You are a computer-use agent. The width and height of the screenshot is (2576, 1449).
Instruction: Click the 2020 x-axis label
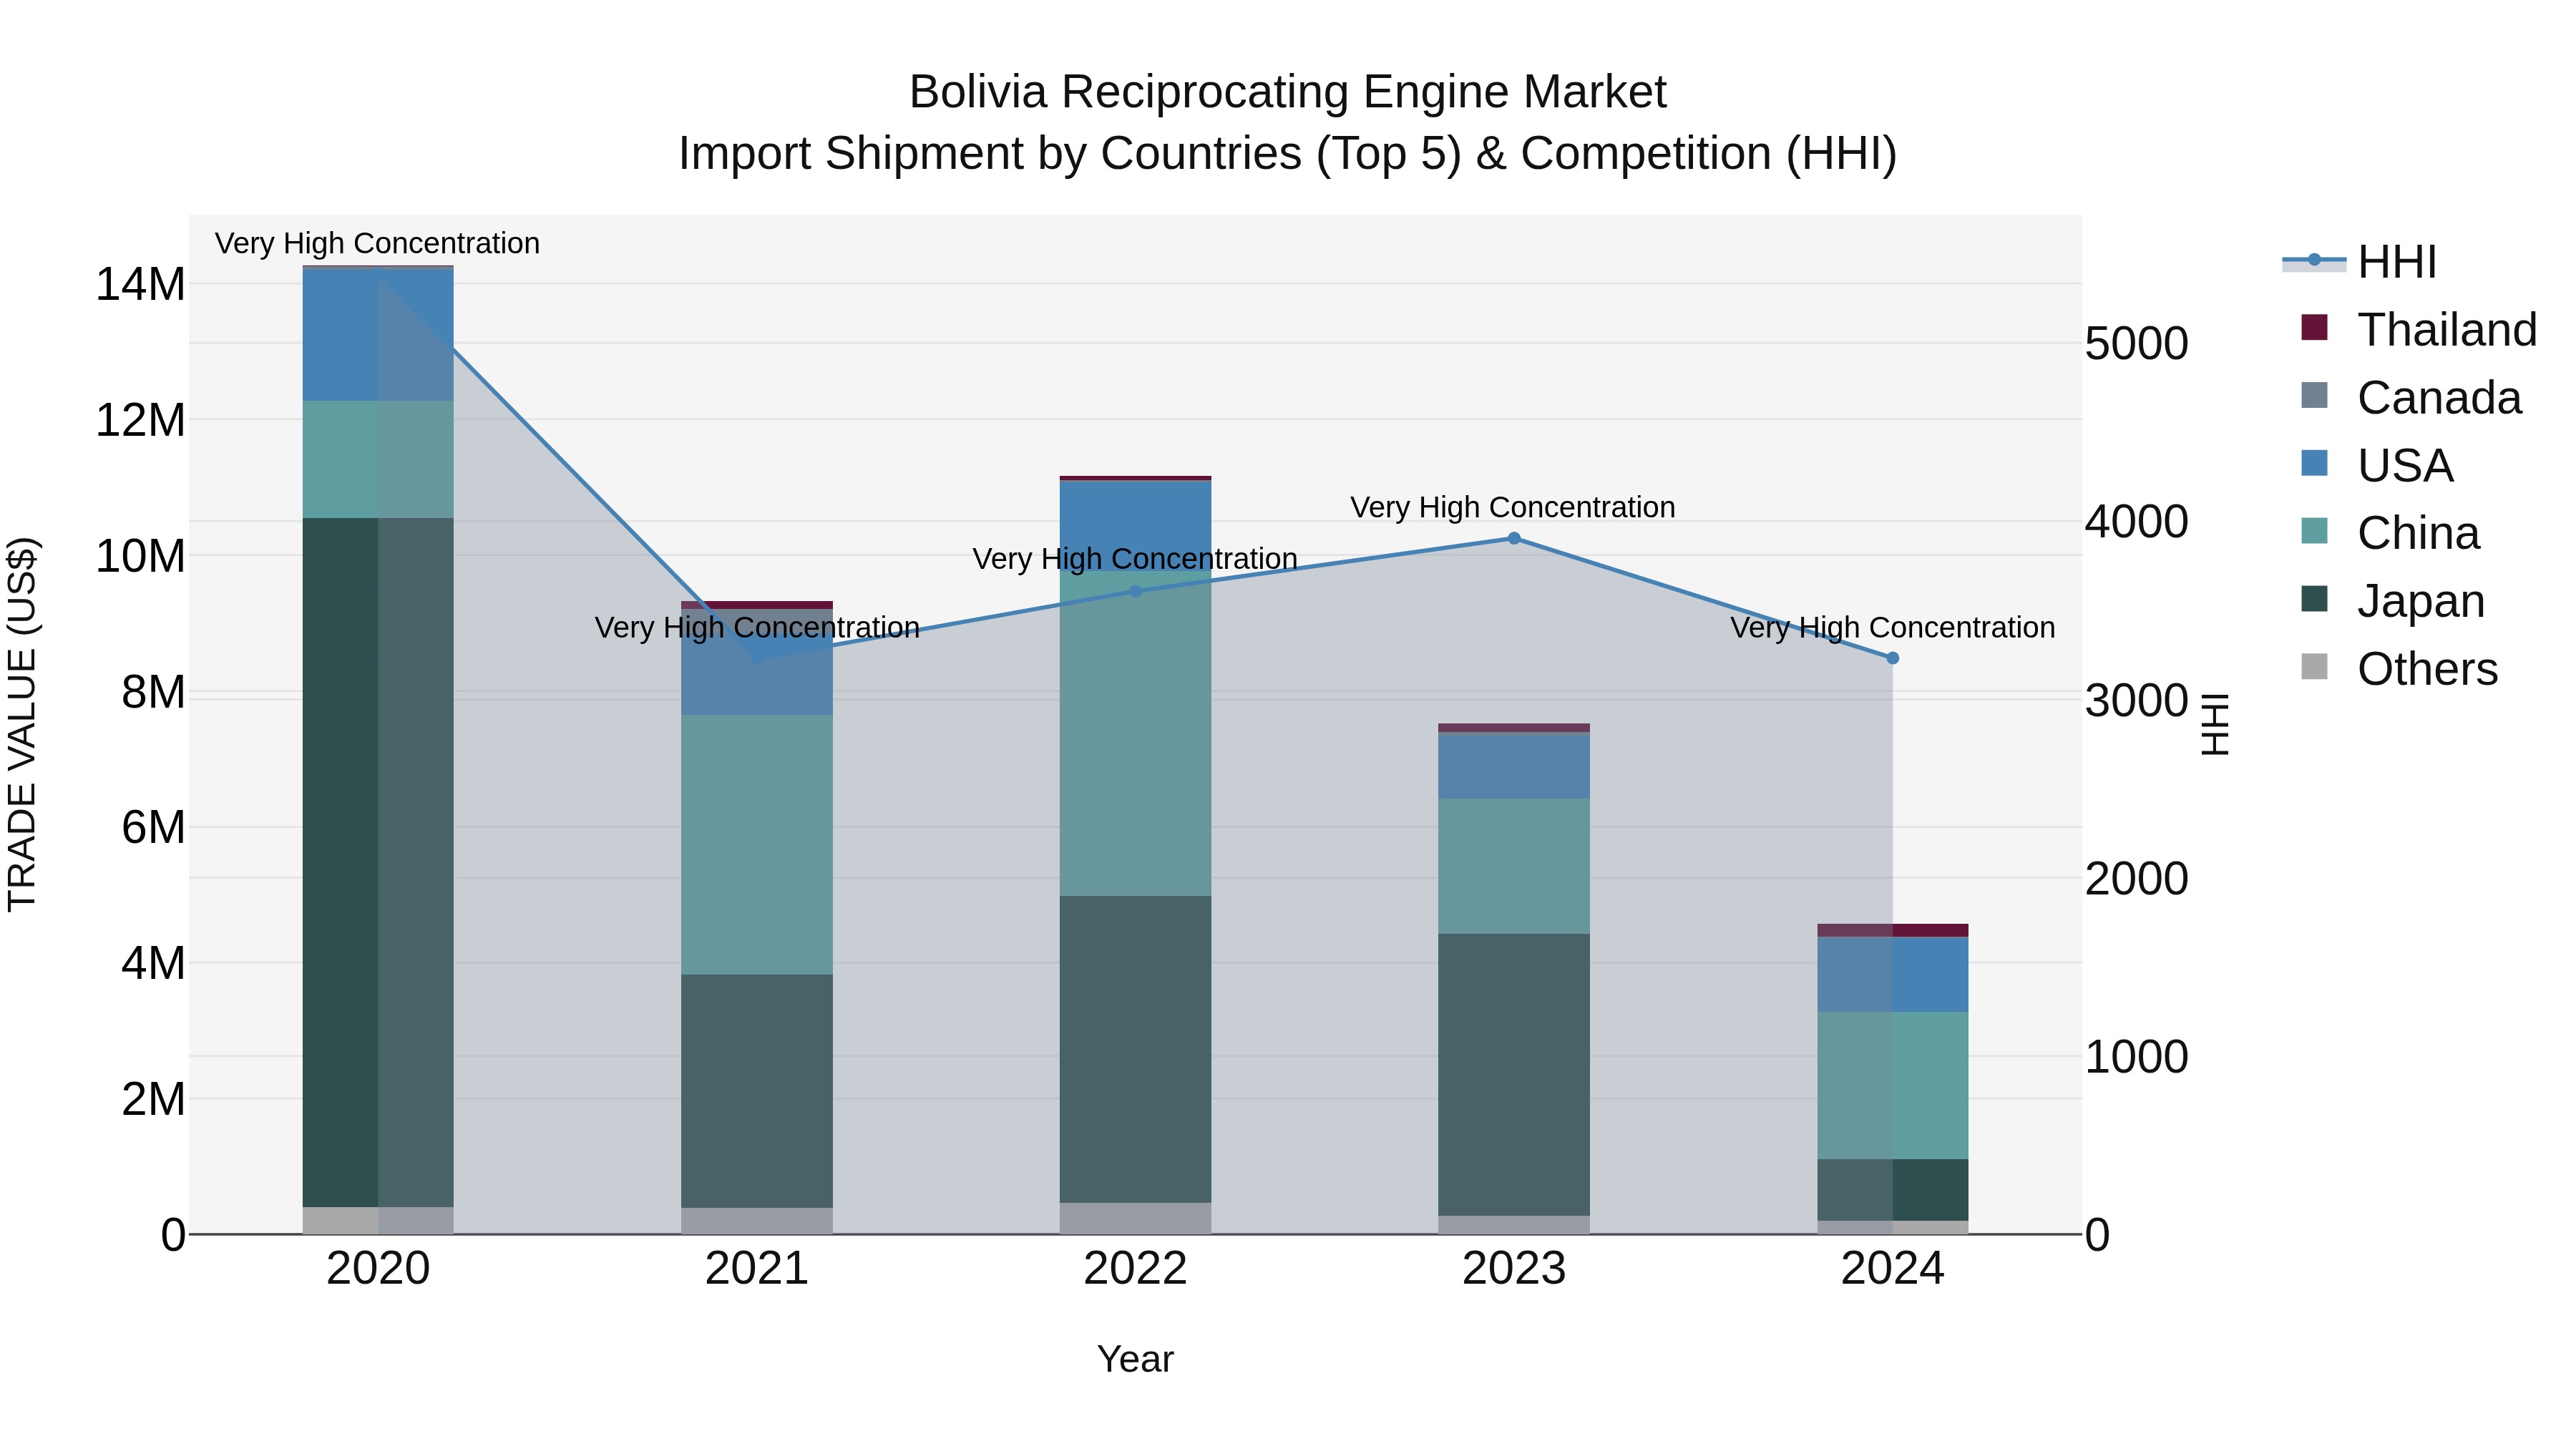tap(378, 1269)
